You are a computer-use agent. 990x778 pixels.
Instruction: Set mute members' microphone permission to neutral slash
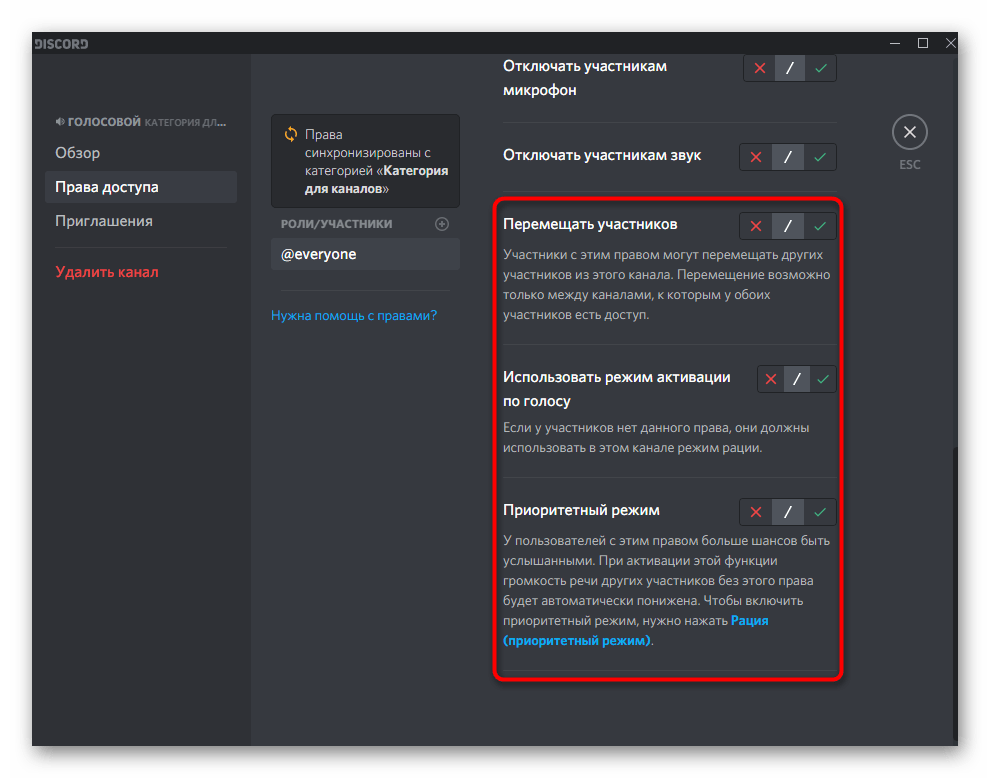click(x=790, y=68)
